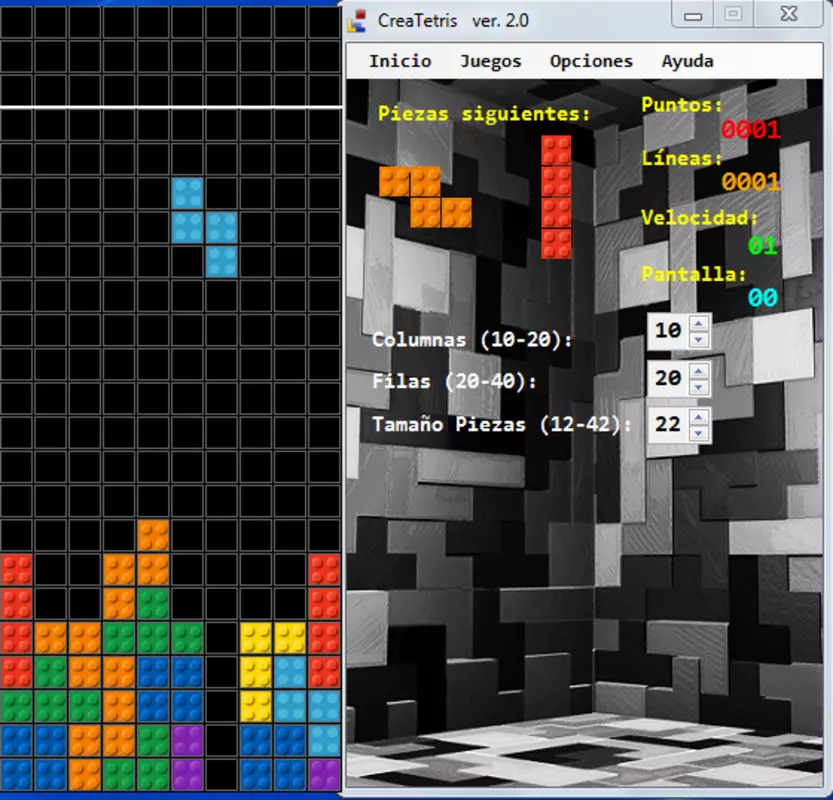Click the Pantalla value 00
The width and height of the screenshot is (833, 800).
763,297
